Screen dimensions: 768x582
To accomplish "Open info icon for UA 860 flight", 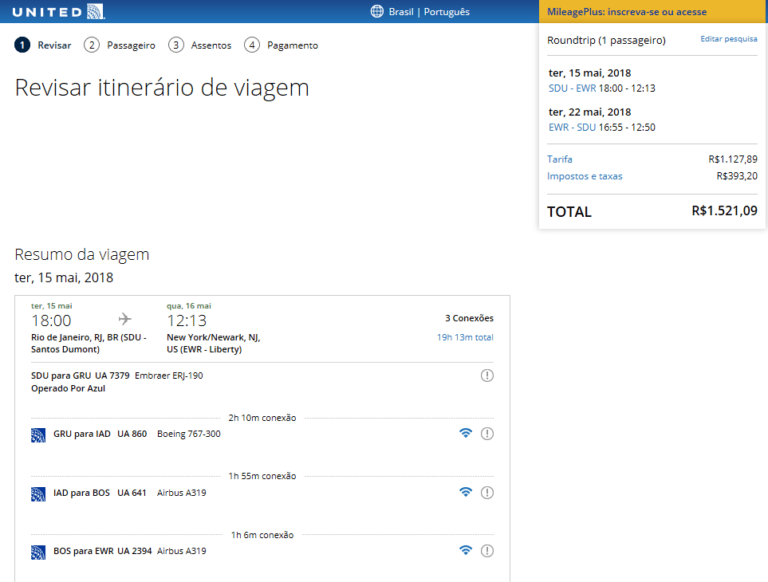I will point(487,433).
